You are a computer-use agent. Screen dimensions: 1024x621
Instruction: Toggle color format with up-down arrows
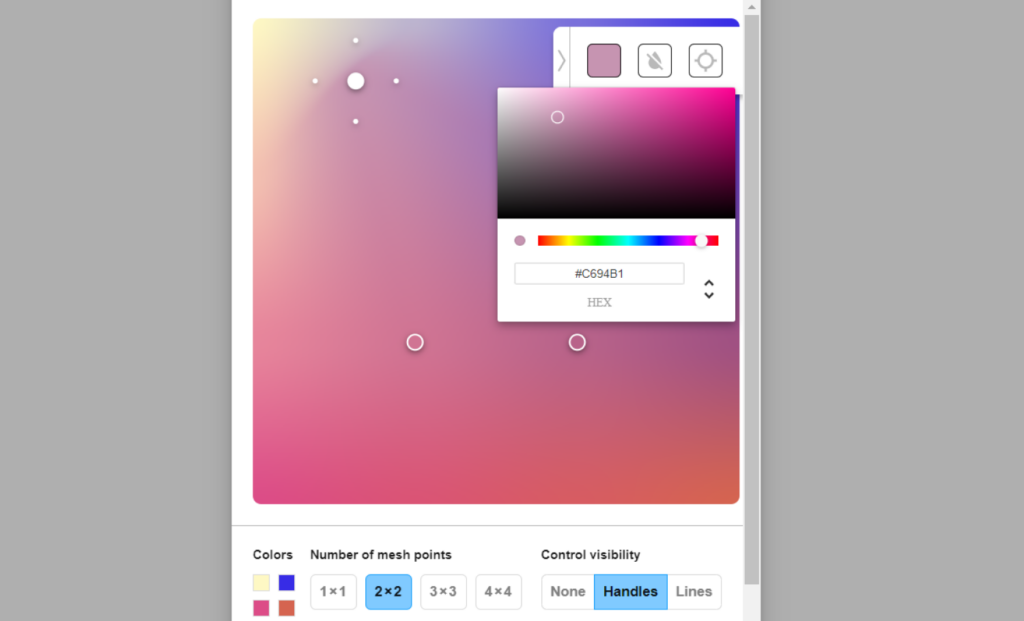coord(709,289)
